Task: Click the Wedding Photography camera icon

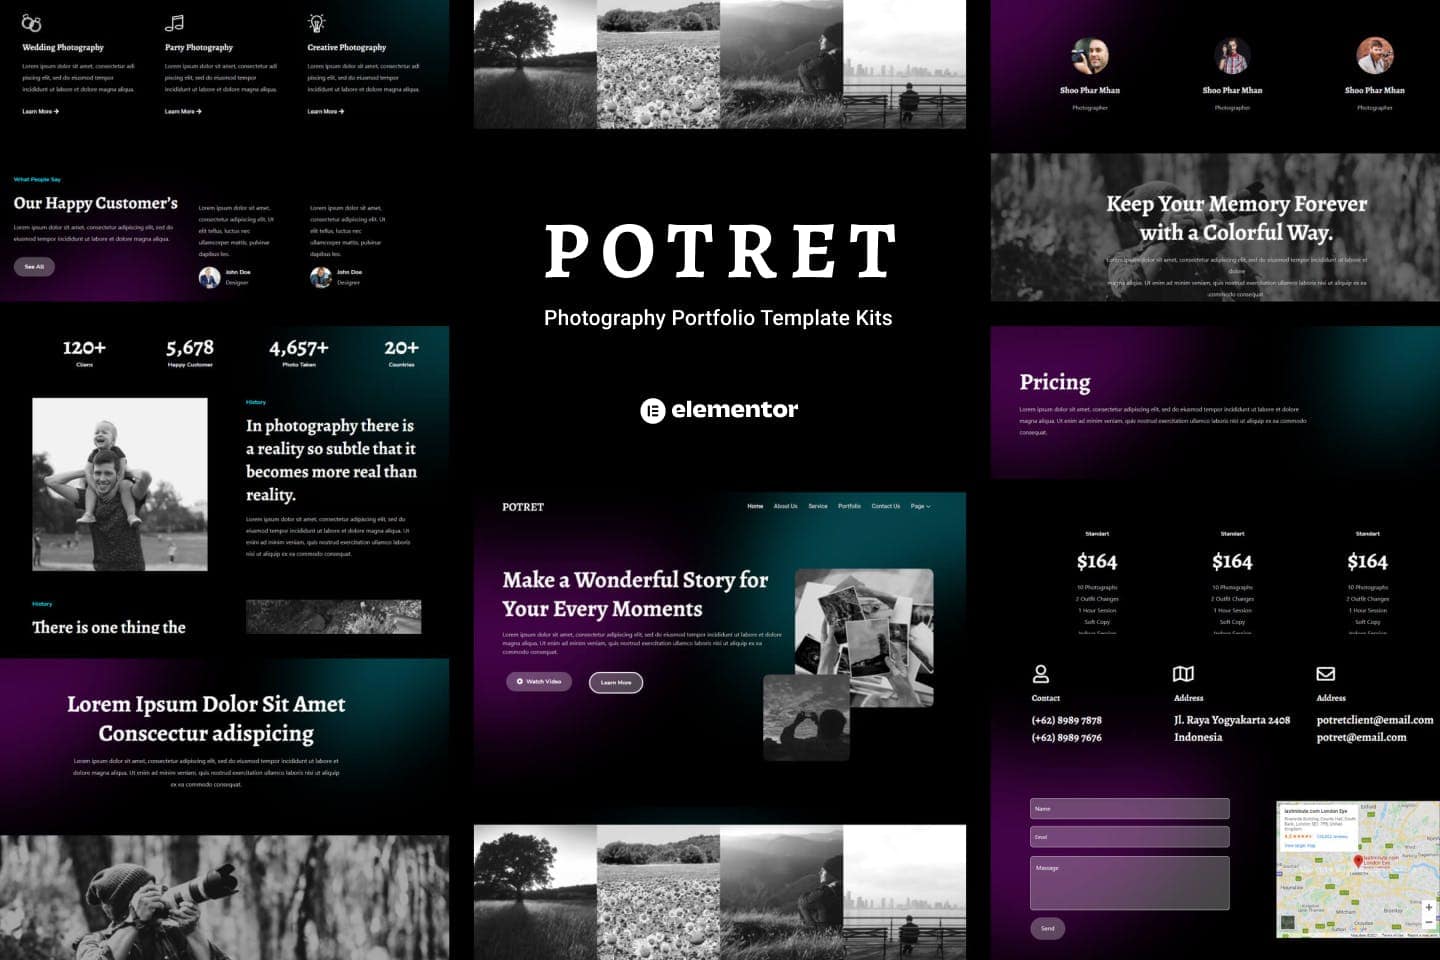Action: click(30, 21)
